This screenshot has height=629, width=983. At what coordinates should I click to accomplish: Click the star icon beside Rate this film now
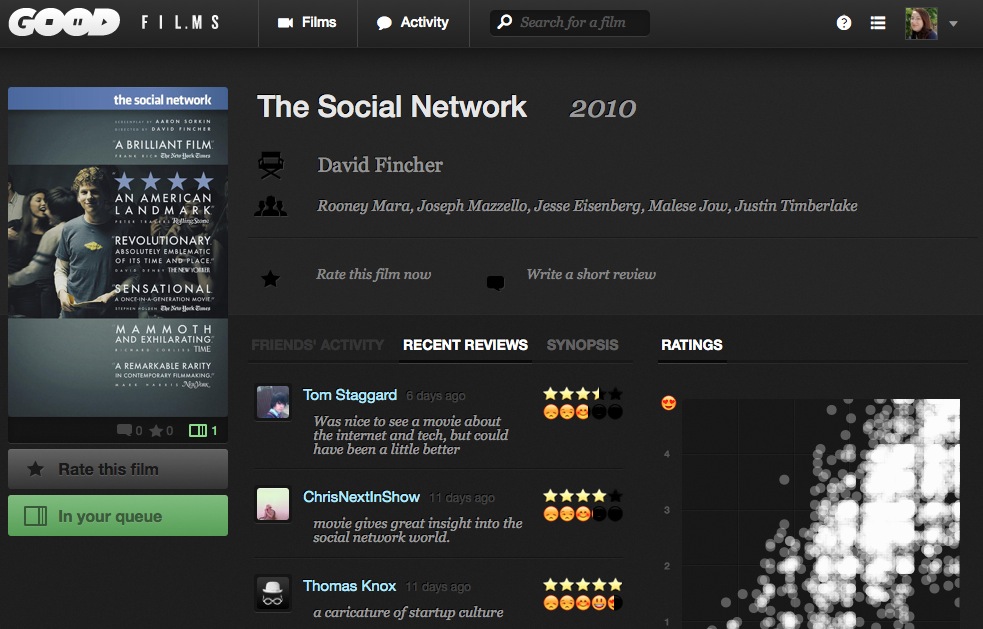pos(270,278)
